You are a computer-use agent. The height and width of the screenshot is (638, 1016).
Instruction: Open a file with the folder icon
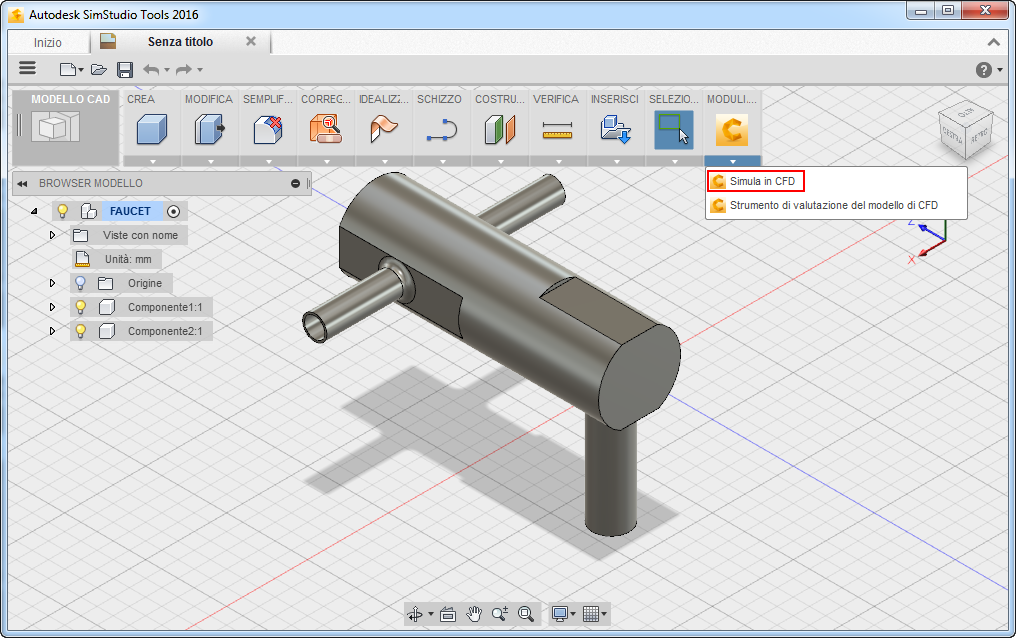click(x=98, y=69)
